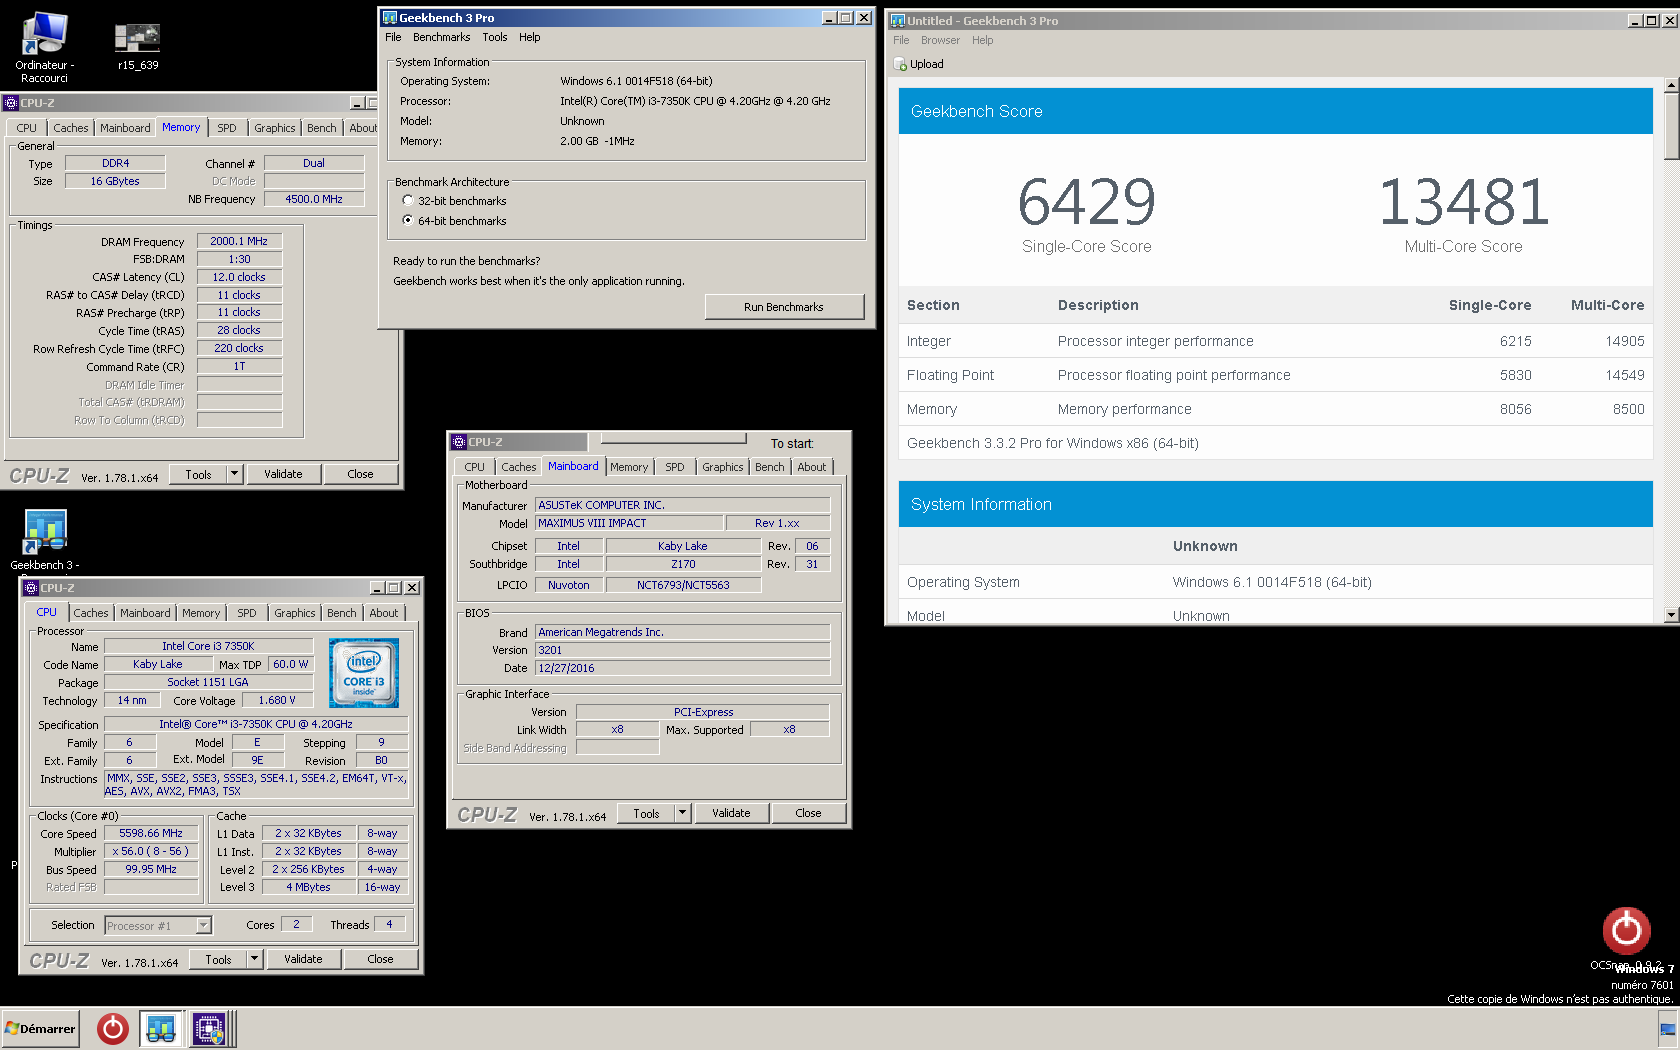
Task: Switch to Graphics tab in Mainboard CPU-Z window
Action: (722, 467)
